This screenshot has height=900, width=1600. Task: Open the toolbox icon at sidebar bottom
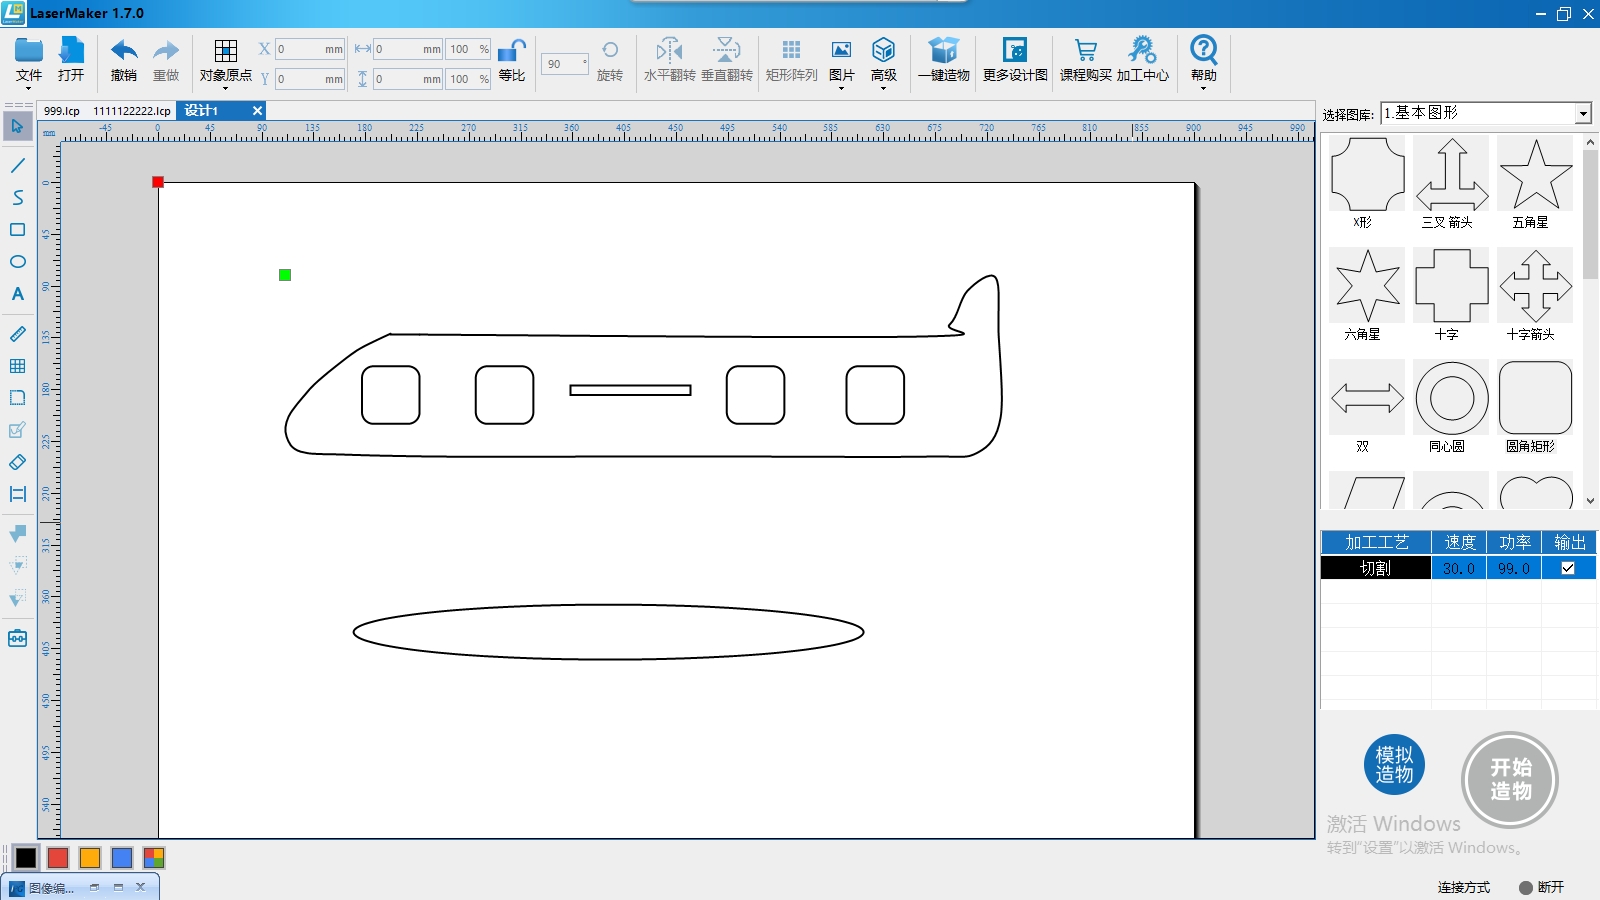click(17, 638)
